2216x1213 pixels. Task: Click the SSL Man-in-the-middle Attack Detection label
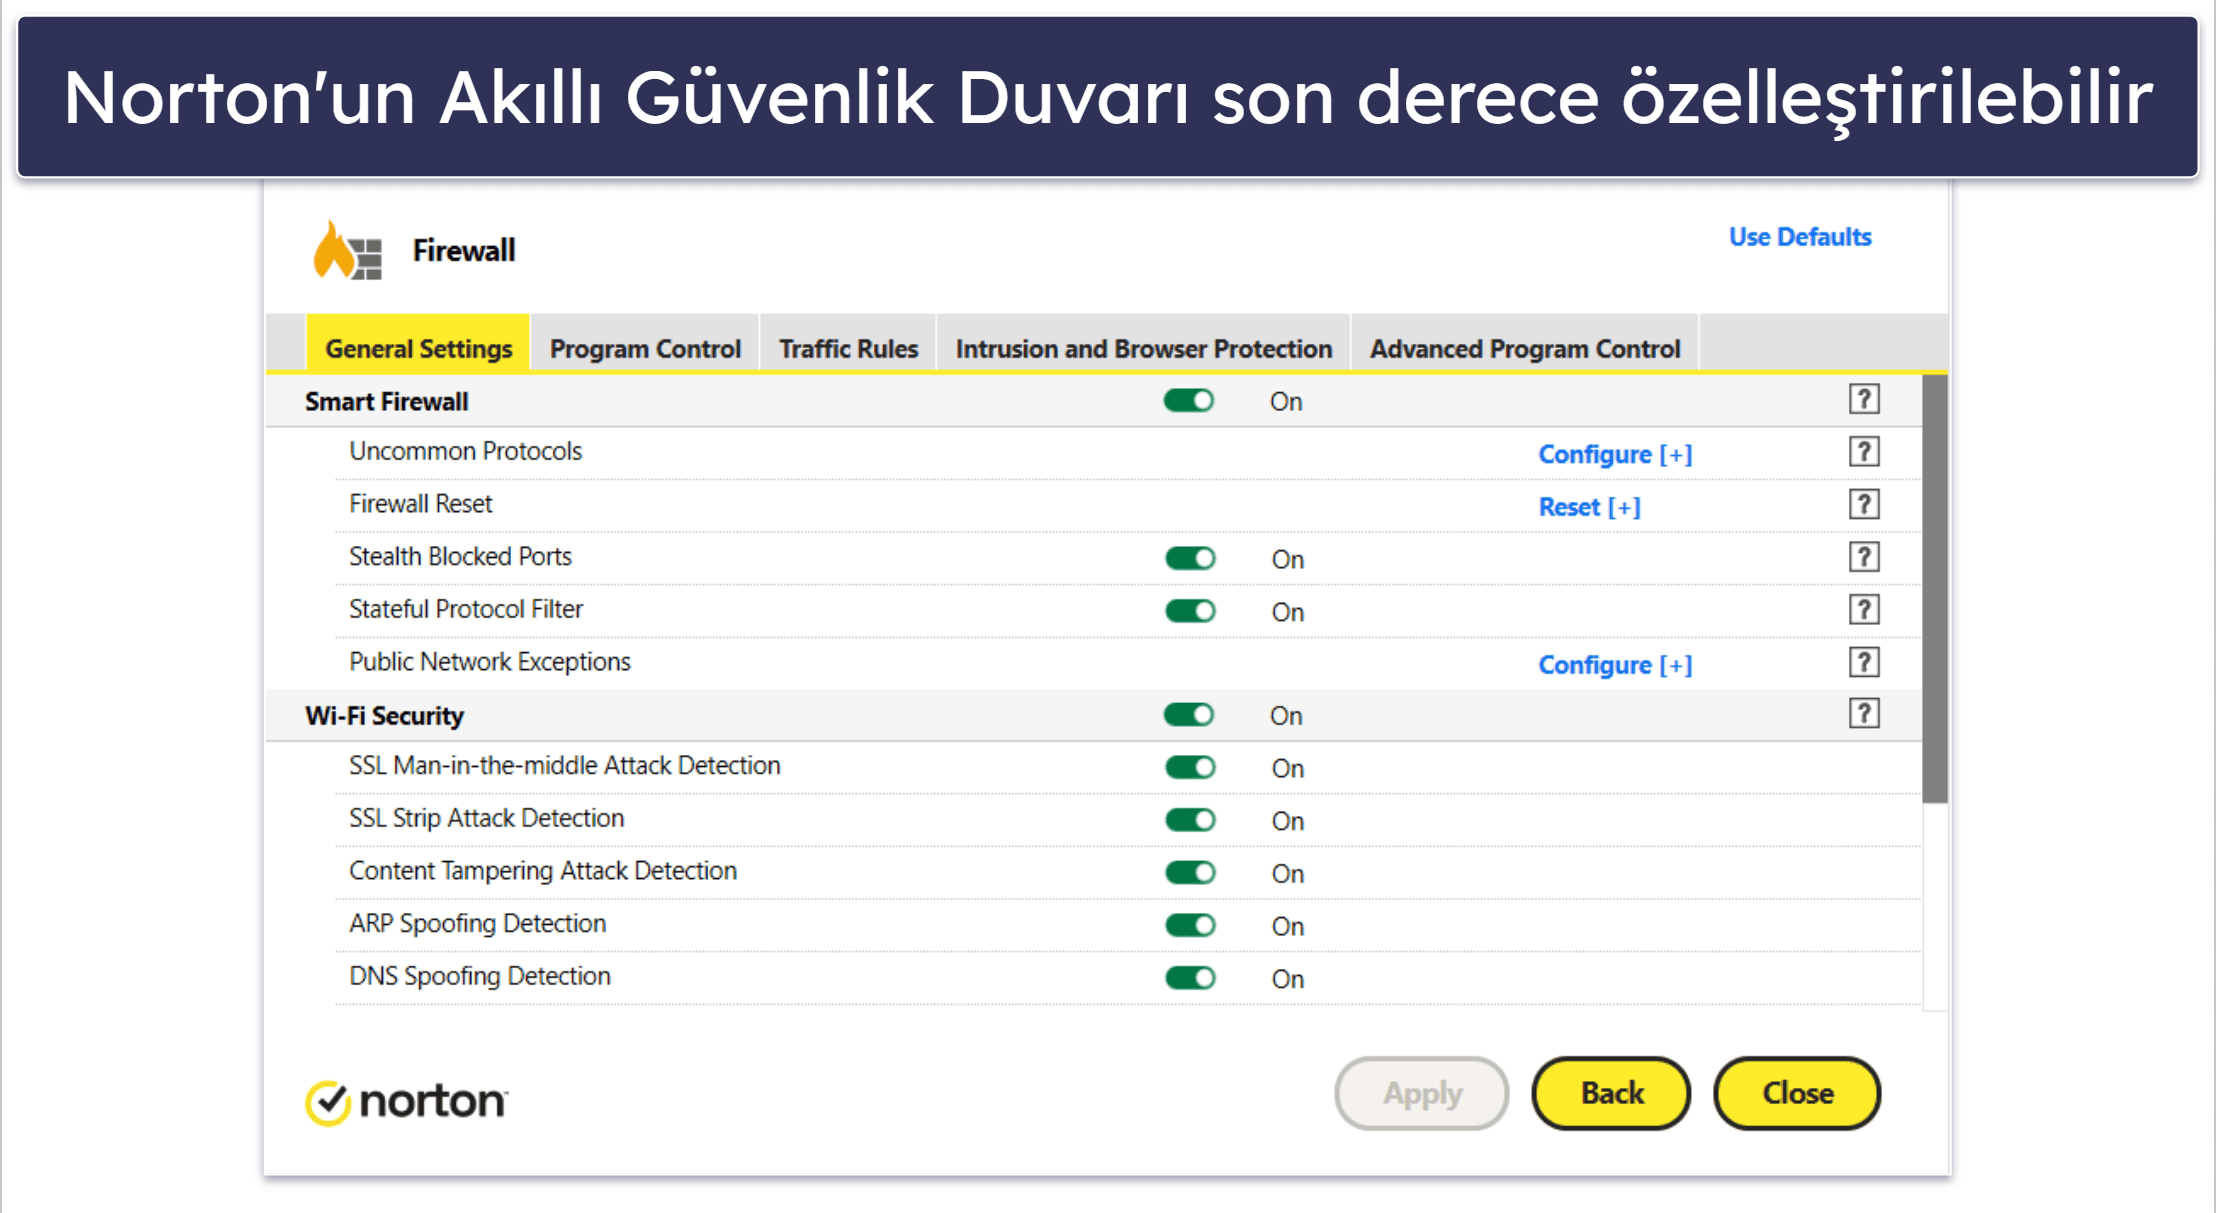click(x=565, y=766)
